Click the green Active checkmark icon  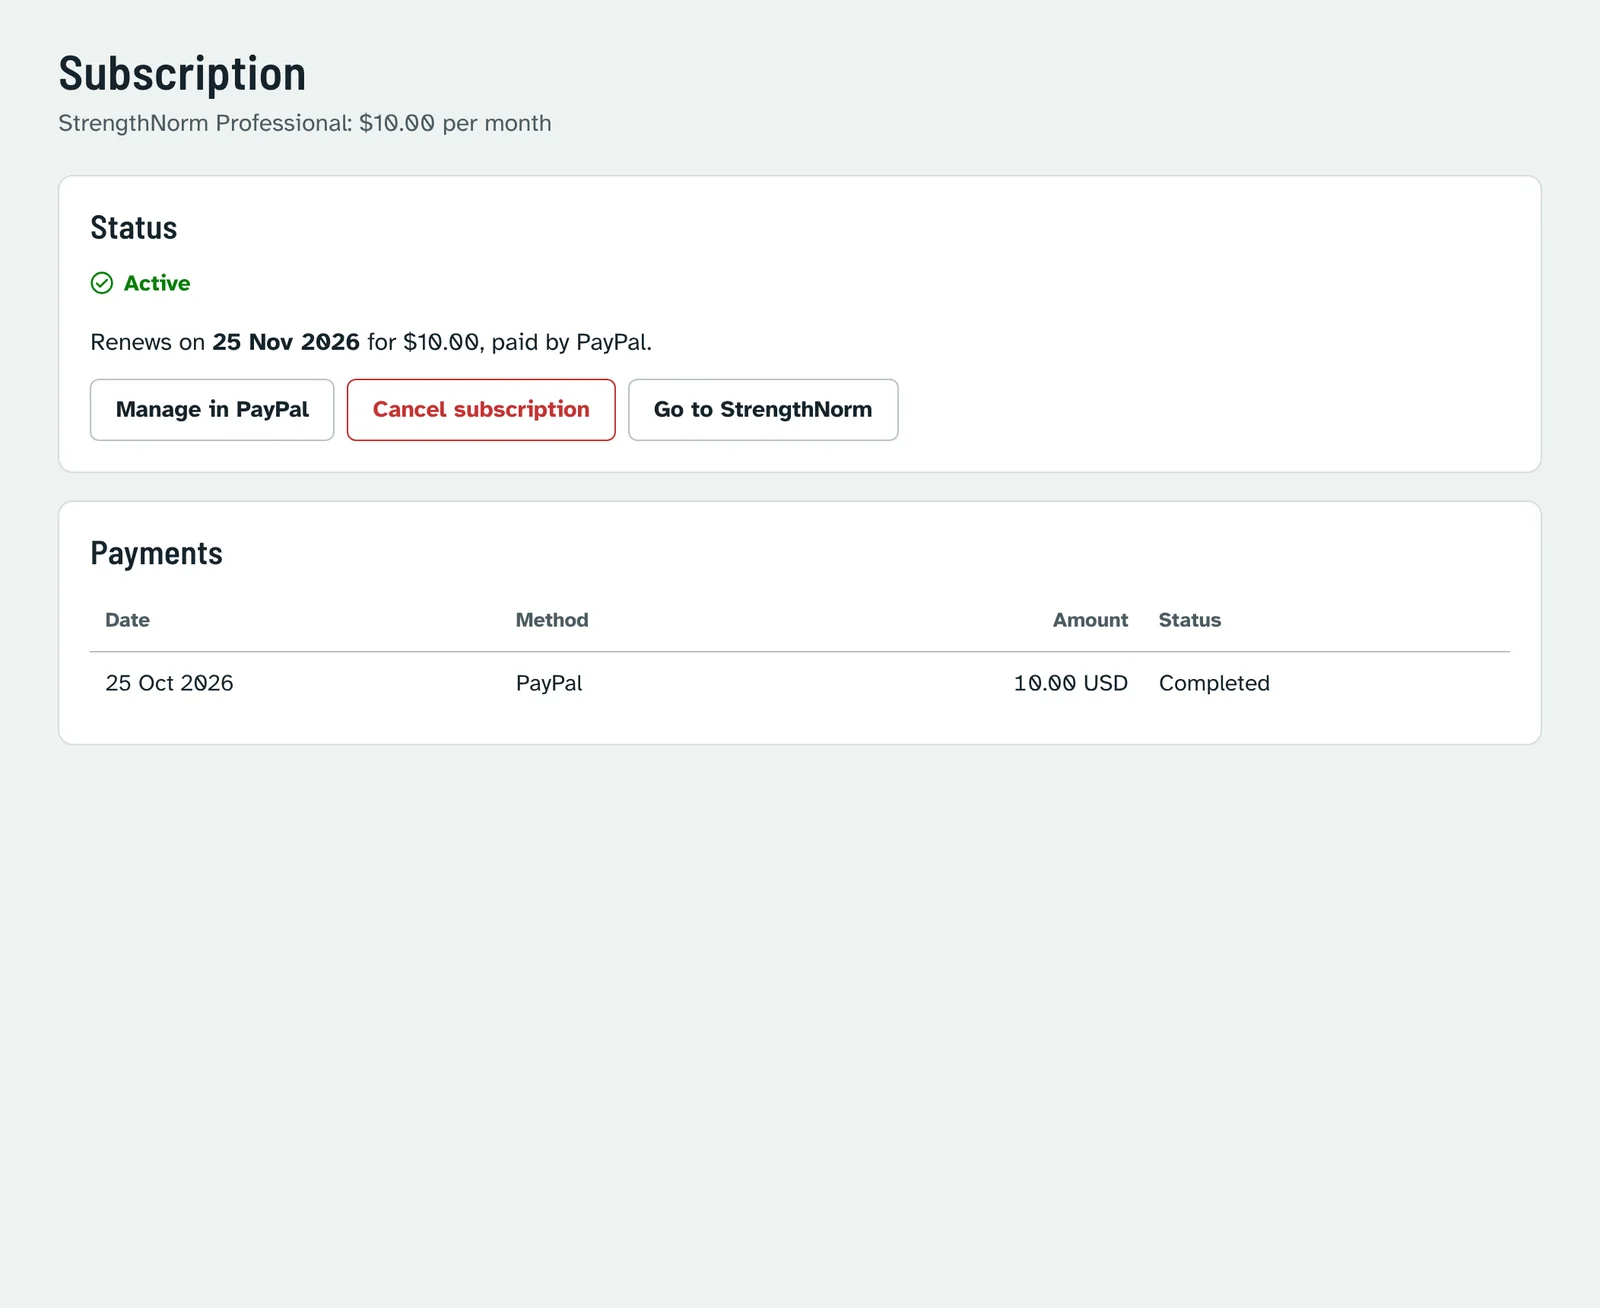(x=102, y=283)
